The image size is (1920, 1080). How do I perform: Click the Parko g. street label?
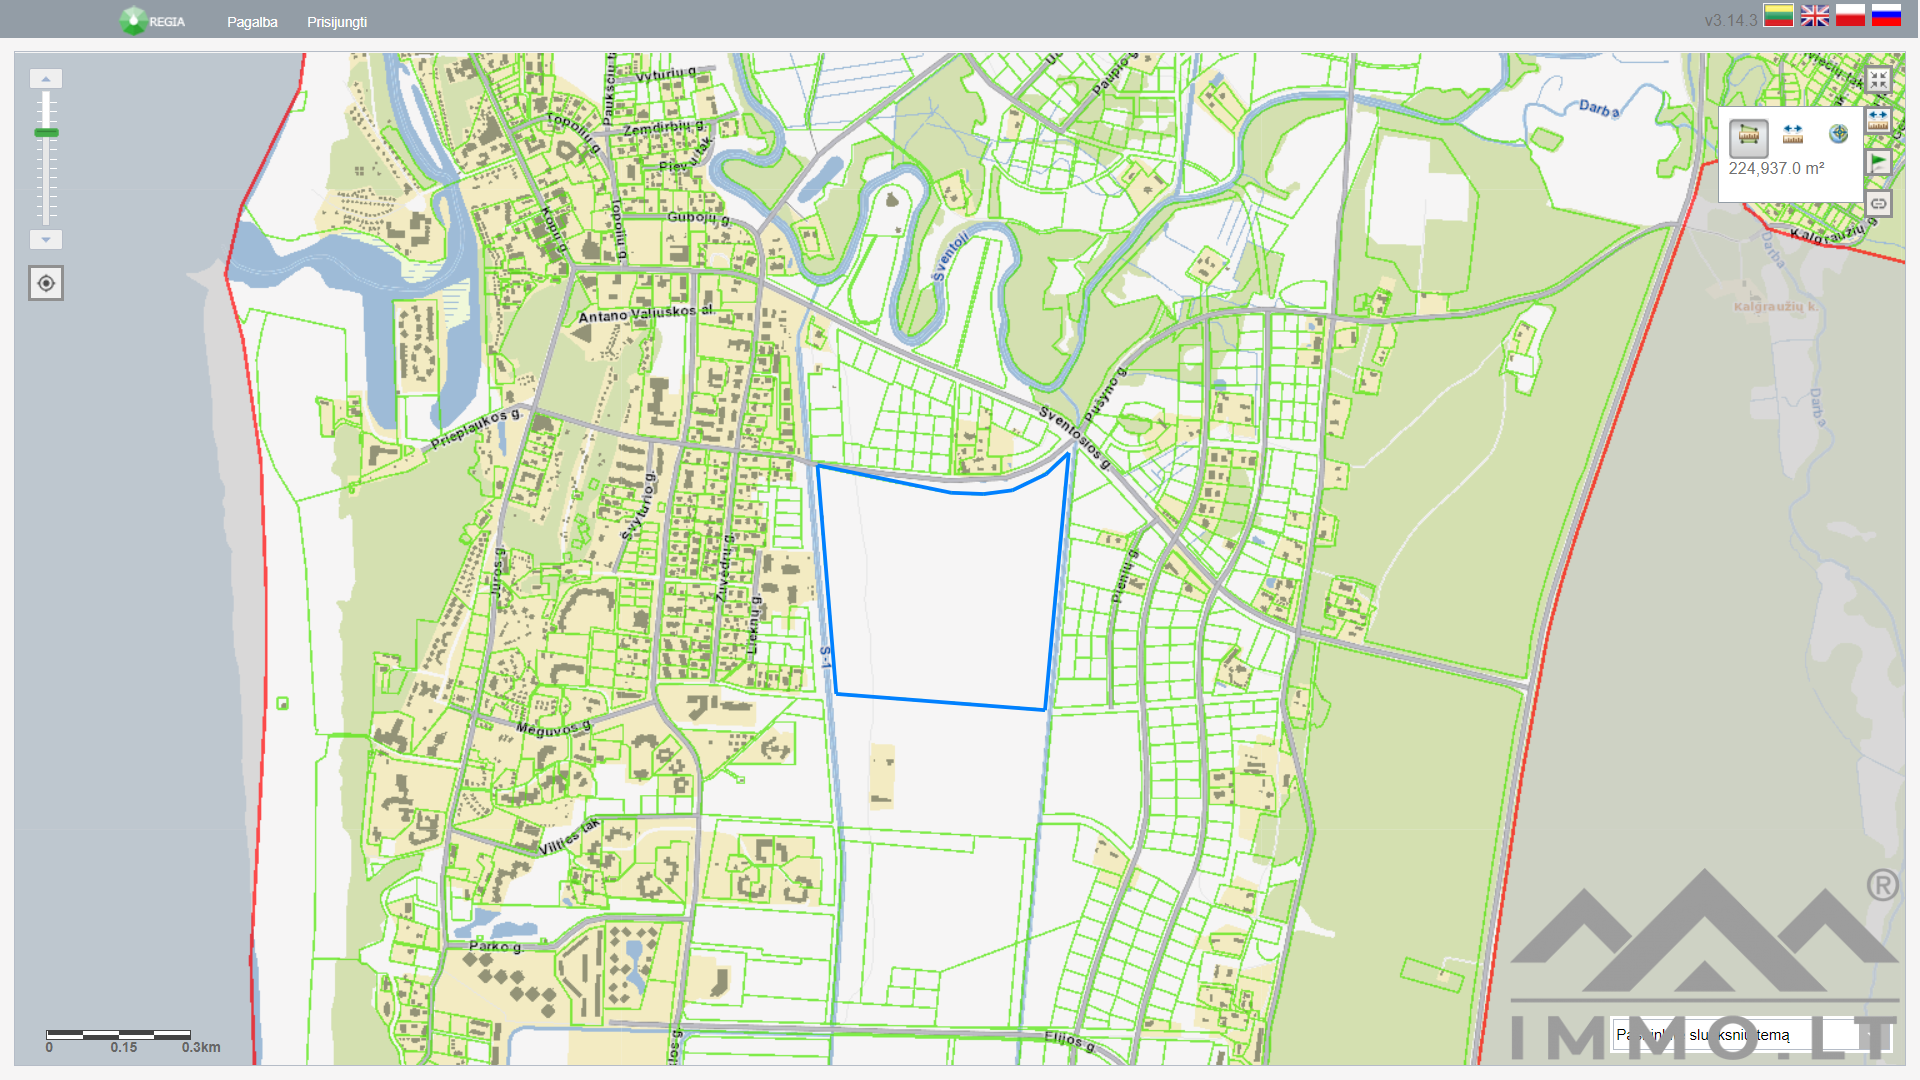point(496,946)
